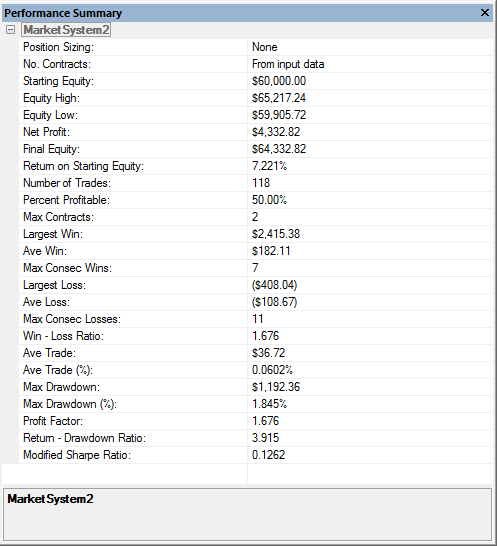Select the Win - Loss Ratio row
Image resolution: width=497 pixels, height=546 pixels.
pos(256,336)
